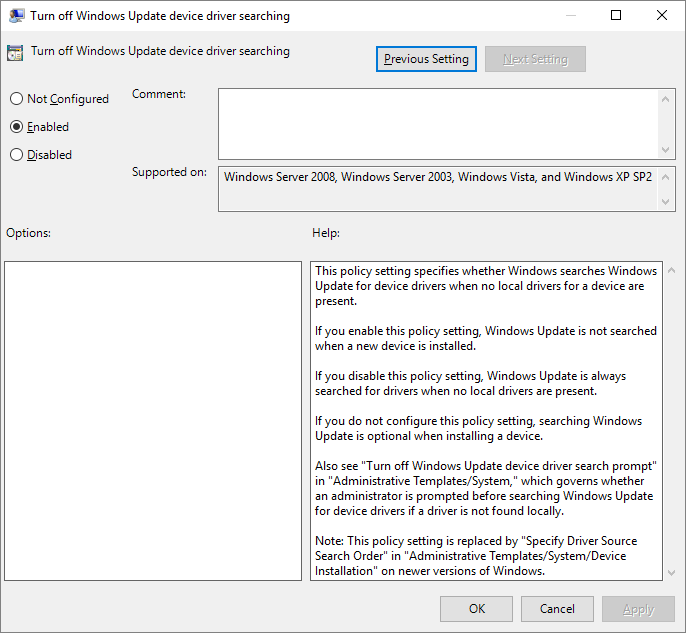Screen dimensions: 687x633
Task: Click the greyed-out Apply button
Action: (x=638, y=608)
